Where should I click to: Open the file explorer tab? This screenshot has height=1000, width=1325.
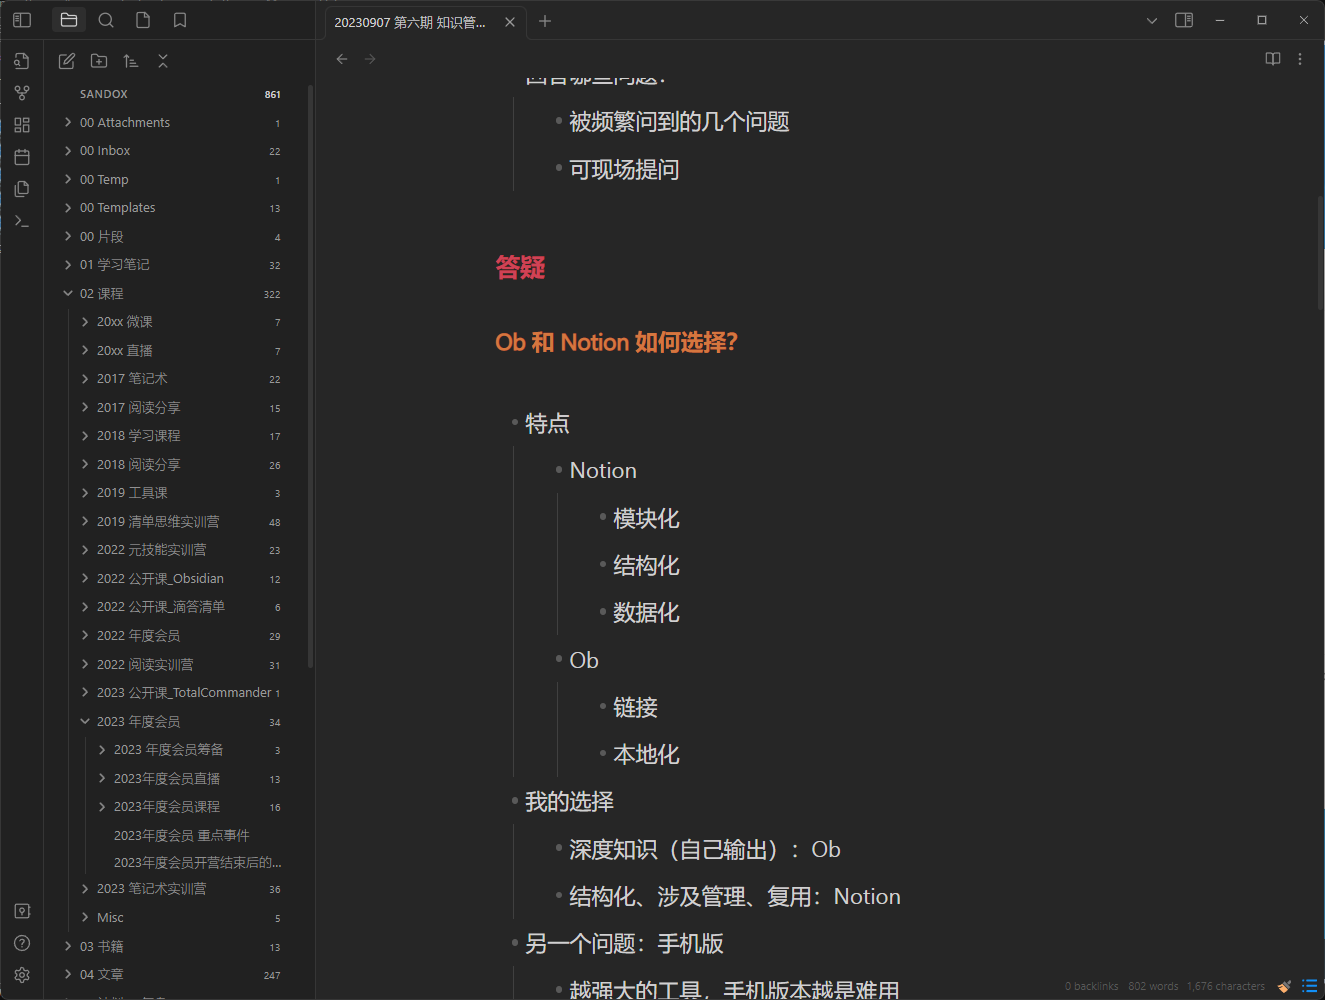click(x=69, y=20)
